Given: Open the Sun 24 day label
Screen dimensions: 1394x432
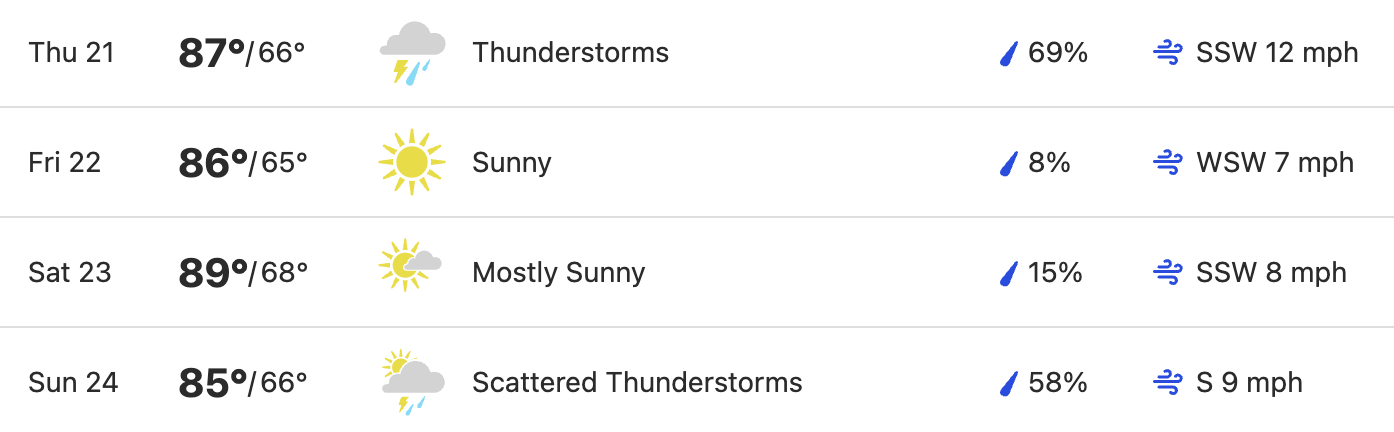Looking at the screenshot, I should click(73, 383).
